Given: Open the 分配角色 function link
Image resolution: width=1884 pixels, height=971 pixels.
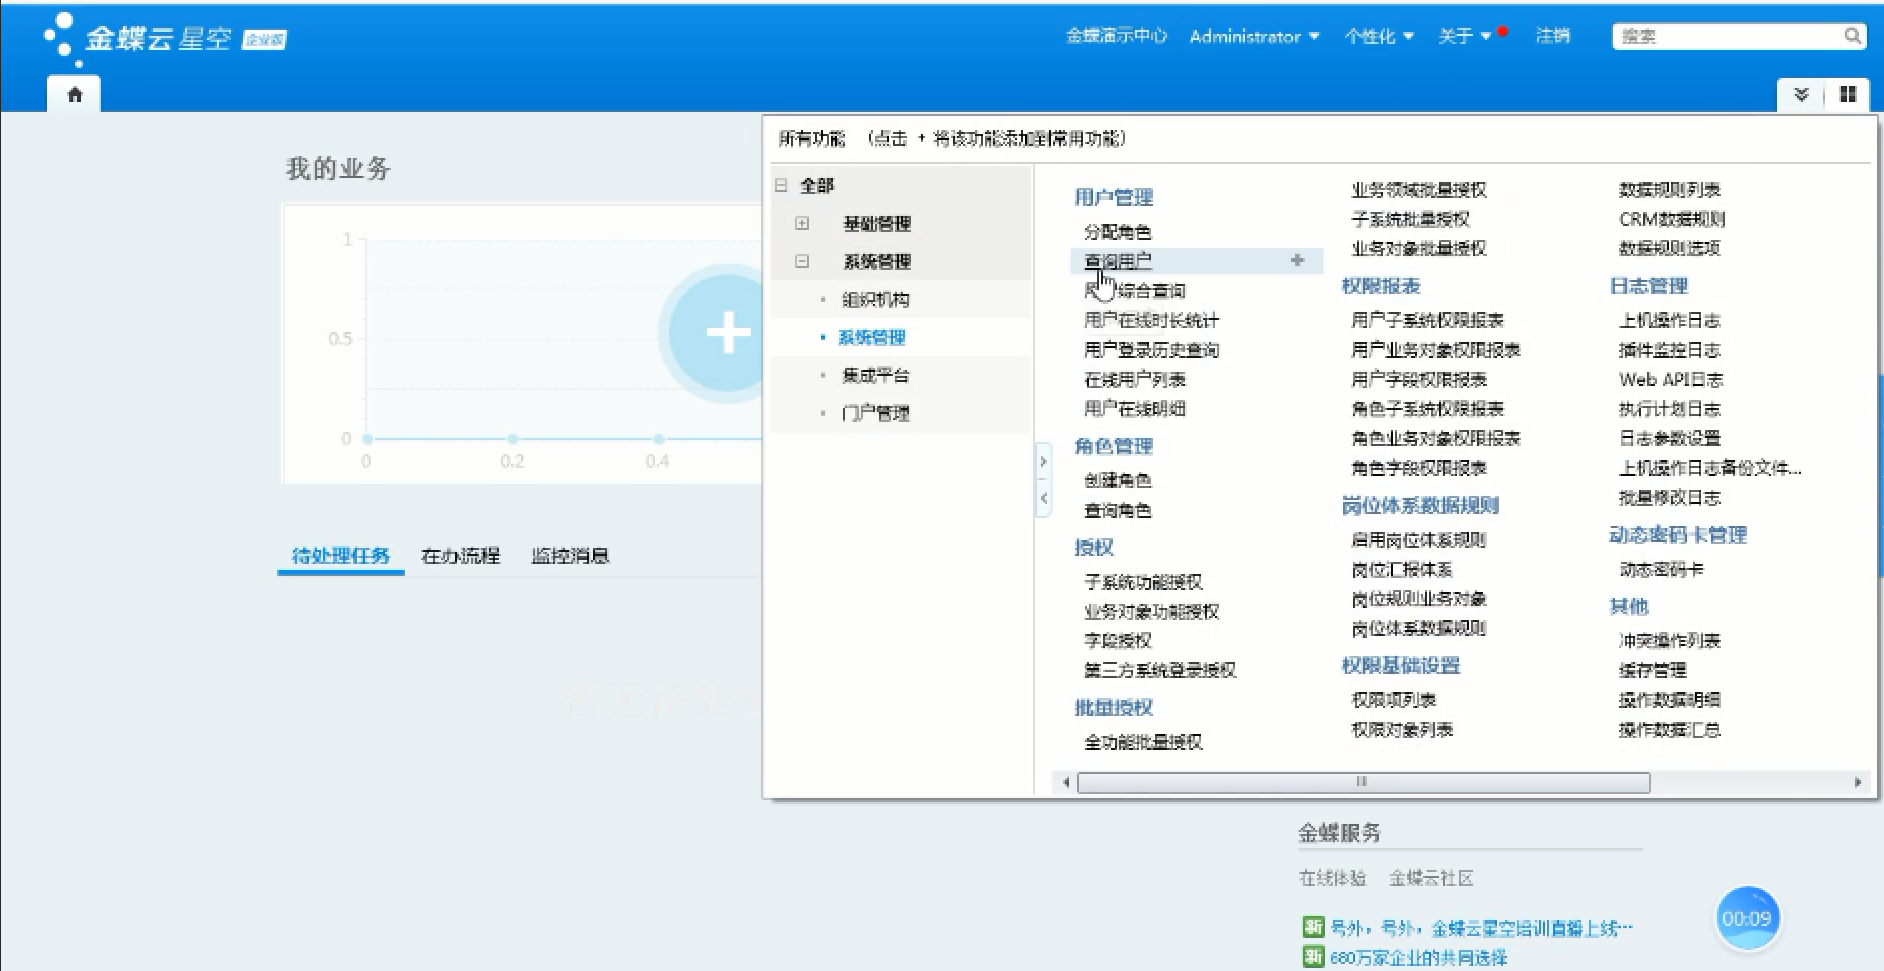Looking at the screenshot, I should coord(1117,232).
